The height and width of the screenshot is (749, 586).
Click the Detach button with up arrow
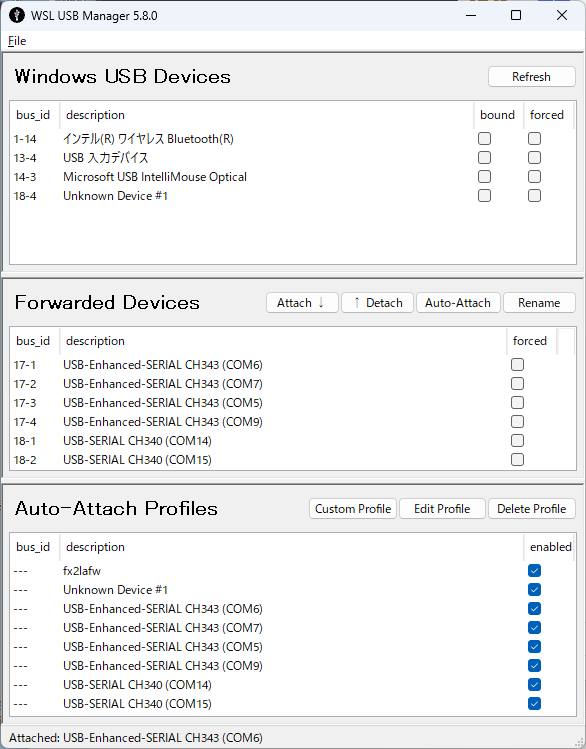pos(377,303)
